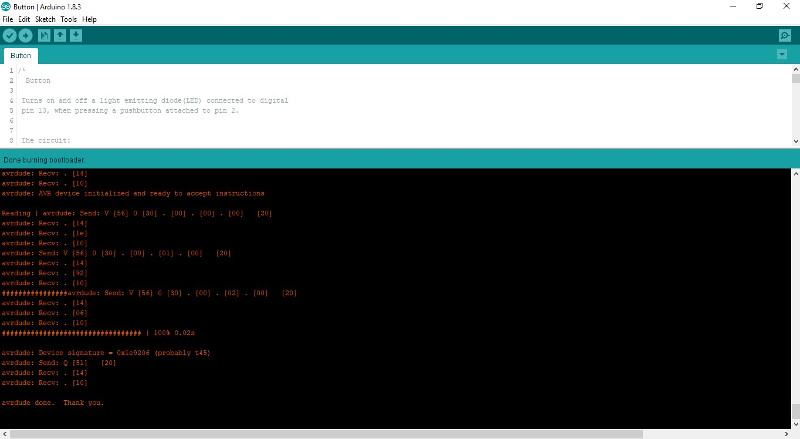Screen dimensions: 800x439
Task: Click the horizontal scrollbar thumb
Action: [x=327, y=434]
